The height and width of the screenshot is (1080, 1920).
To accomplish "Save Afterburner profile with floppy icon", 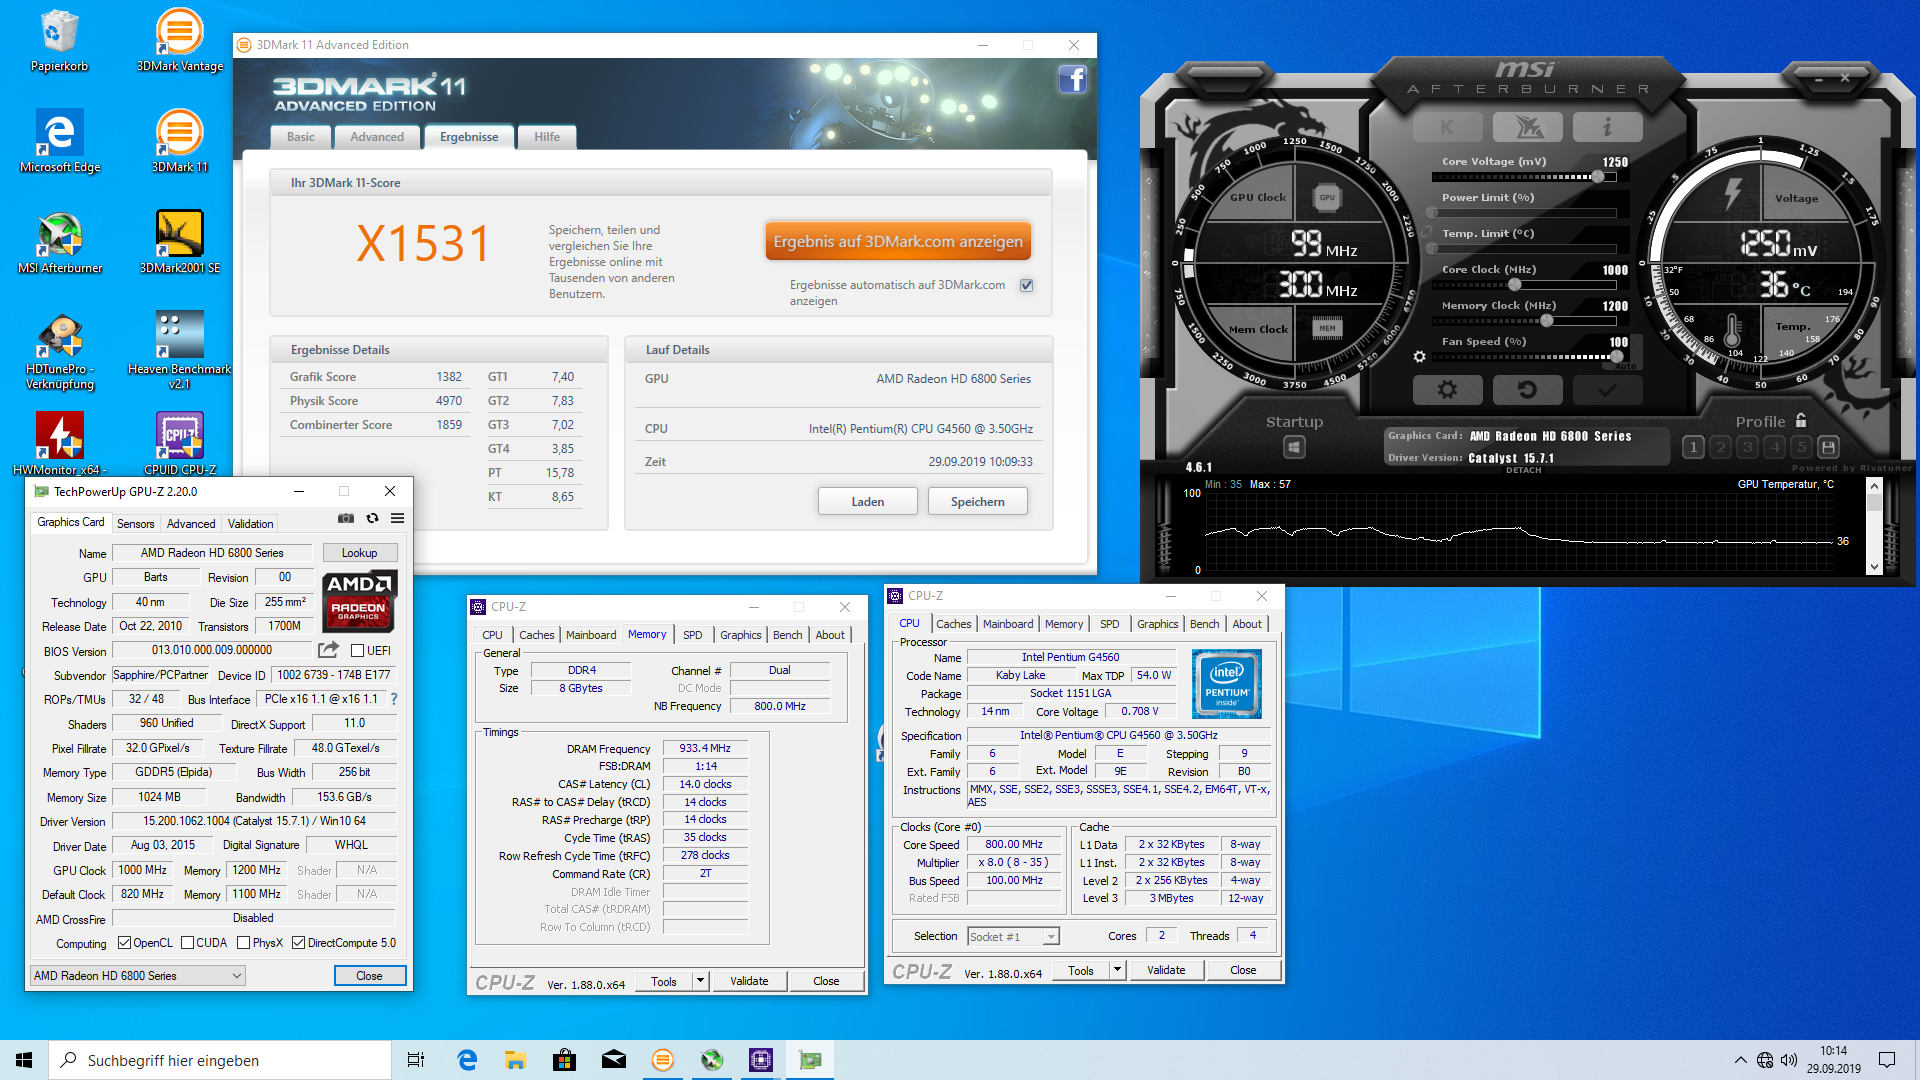I will 1828,447.
